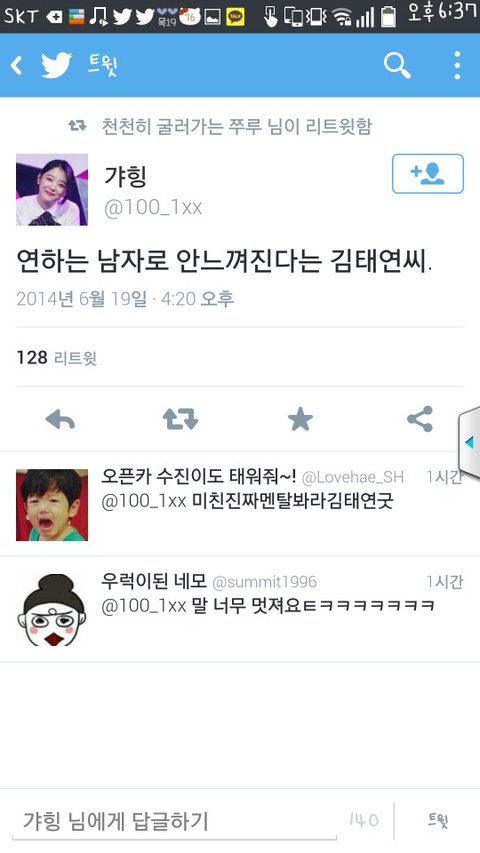Tap the 트윗 send button

click(438, 820)
